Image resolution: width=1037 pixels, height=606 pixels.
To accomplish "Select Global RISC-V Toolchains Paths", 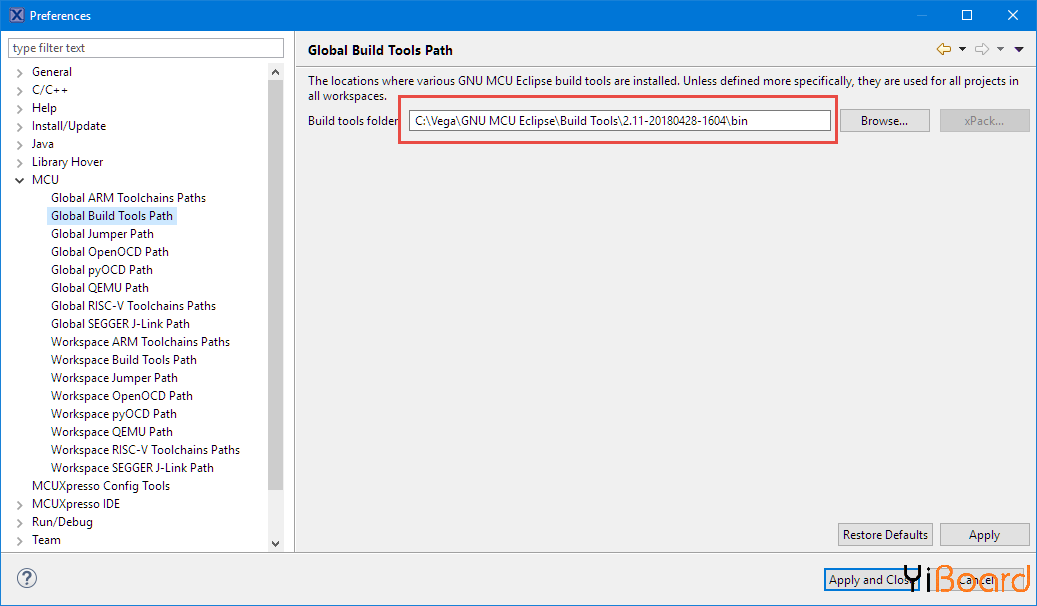I will coord(133,306).
